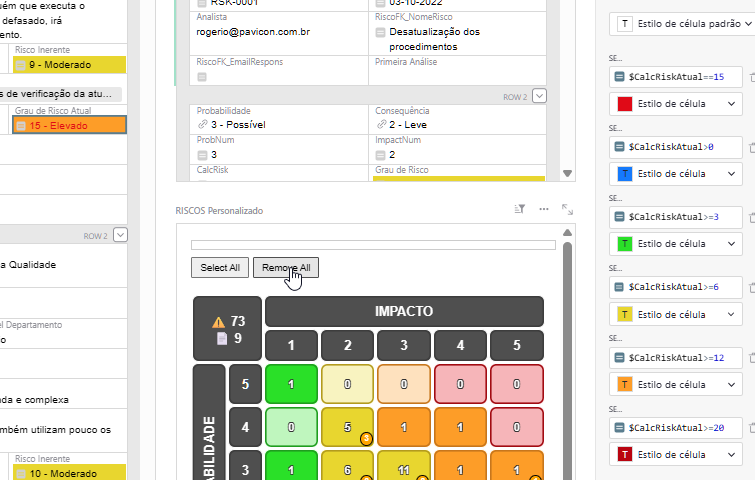Collapse ROW 2 in the detail form
This screenshot has width=755, height=480.
tap(540, 96)
